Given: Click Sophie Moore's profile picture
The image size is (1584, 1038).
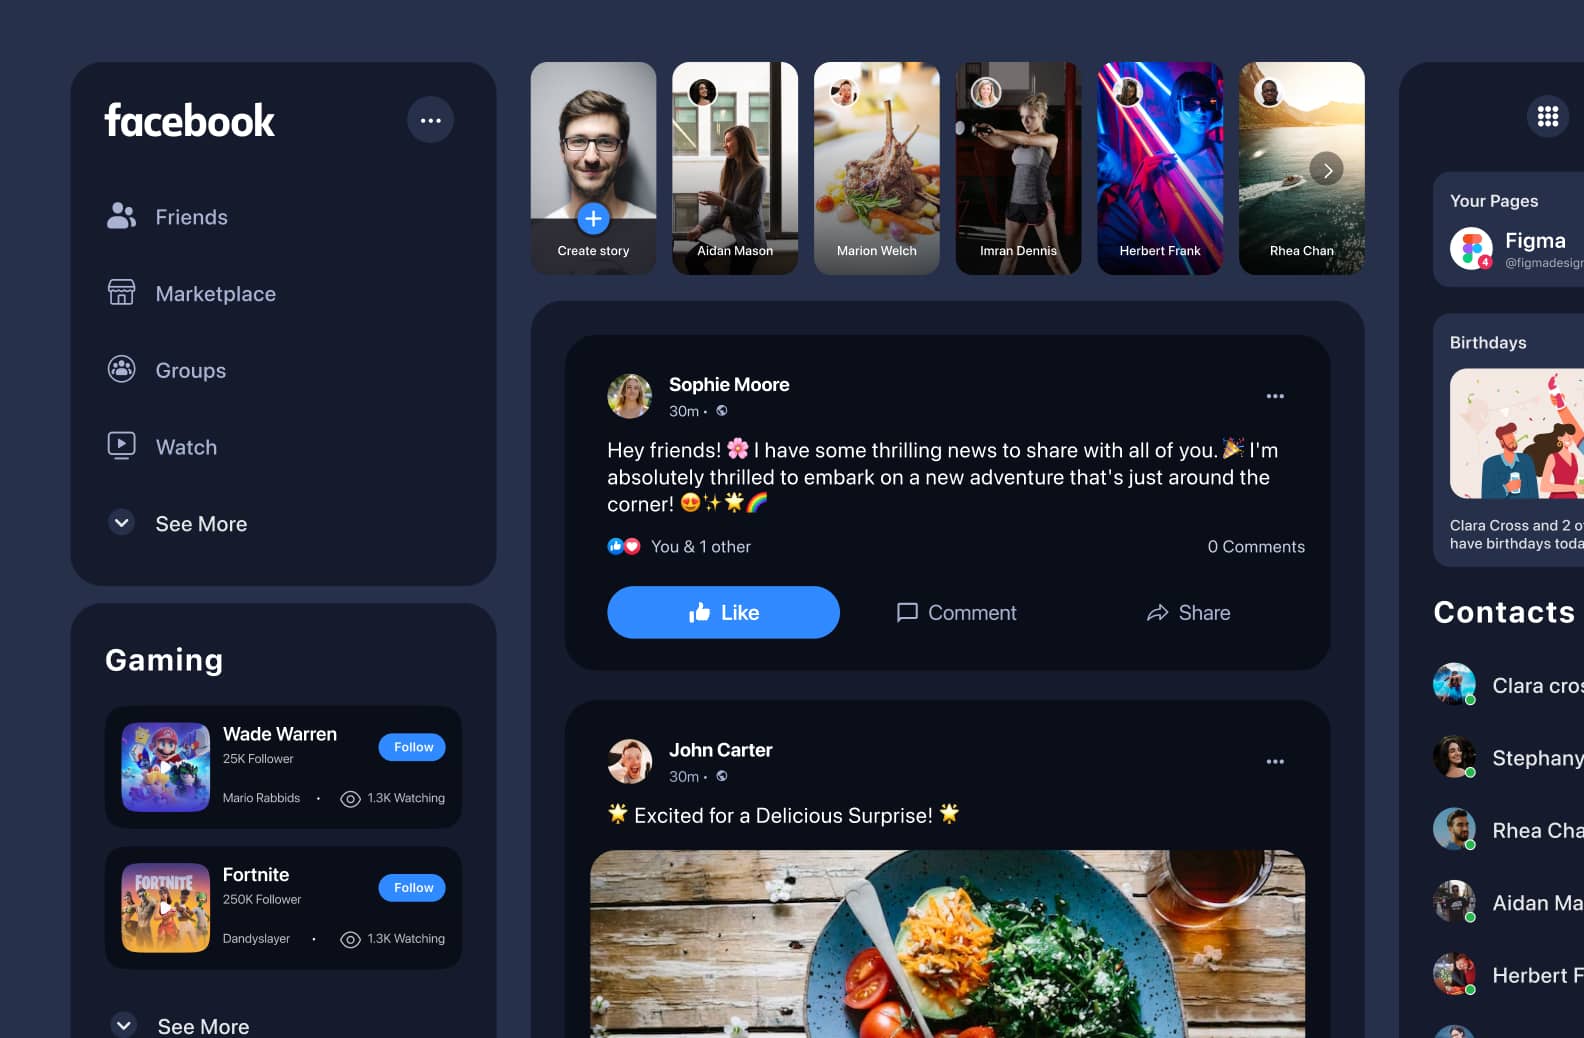Looking at the screenshot, I should (x=630, y=396).
